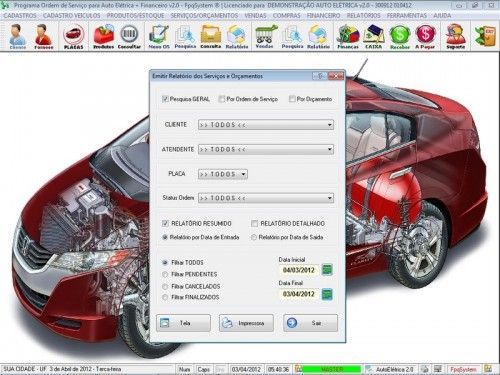Open the COMPRAS menu
This screenshot has height=375, width=500.
[286, 16]
